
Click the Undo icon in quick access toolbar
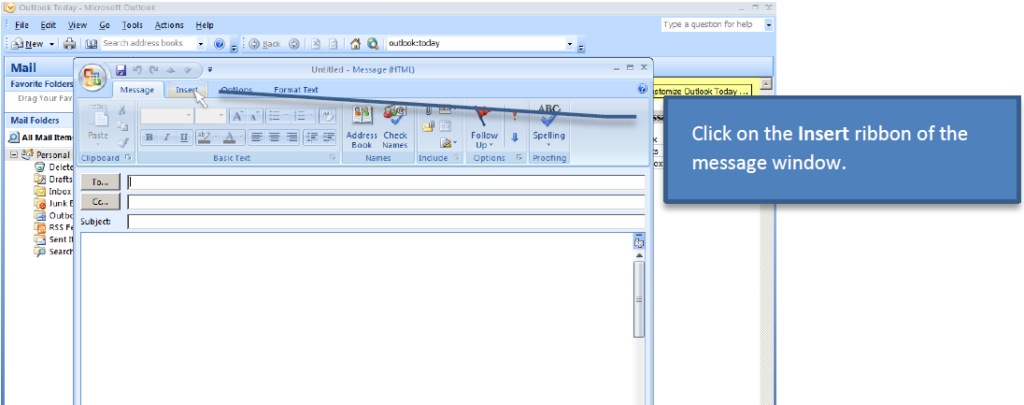pyautogui.click(x=137, y=69)
